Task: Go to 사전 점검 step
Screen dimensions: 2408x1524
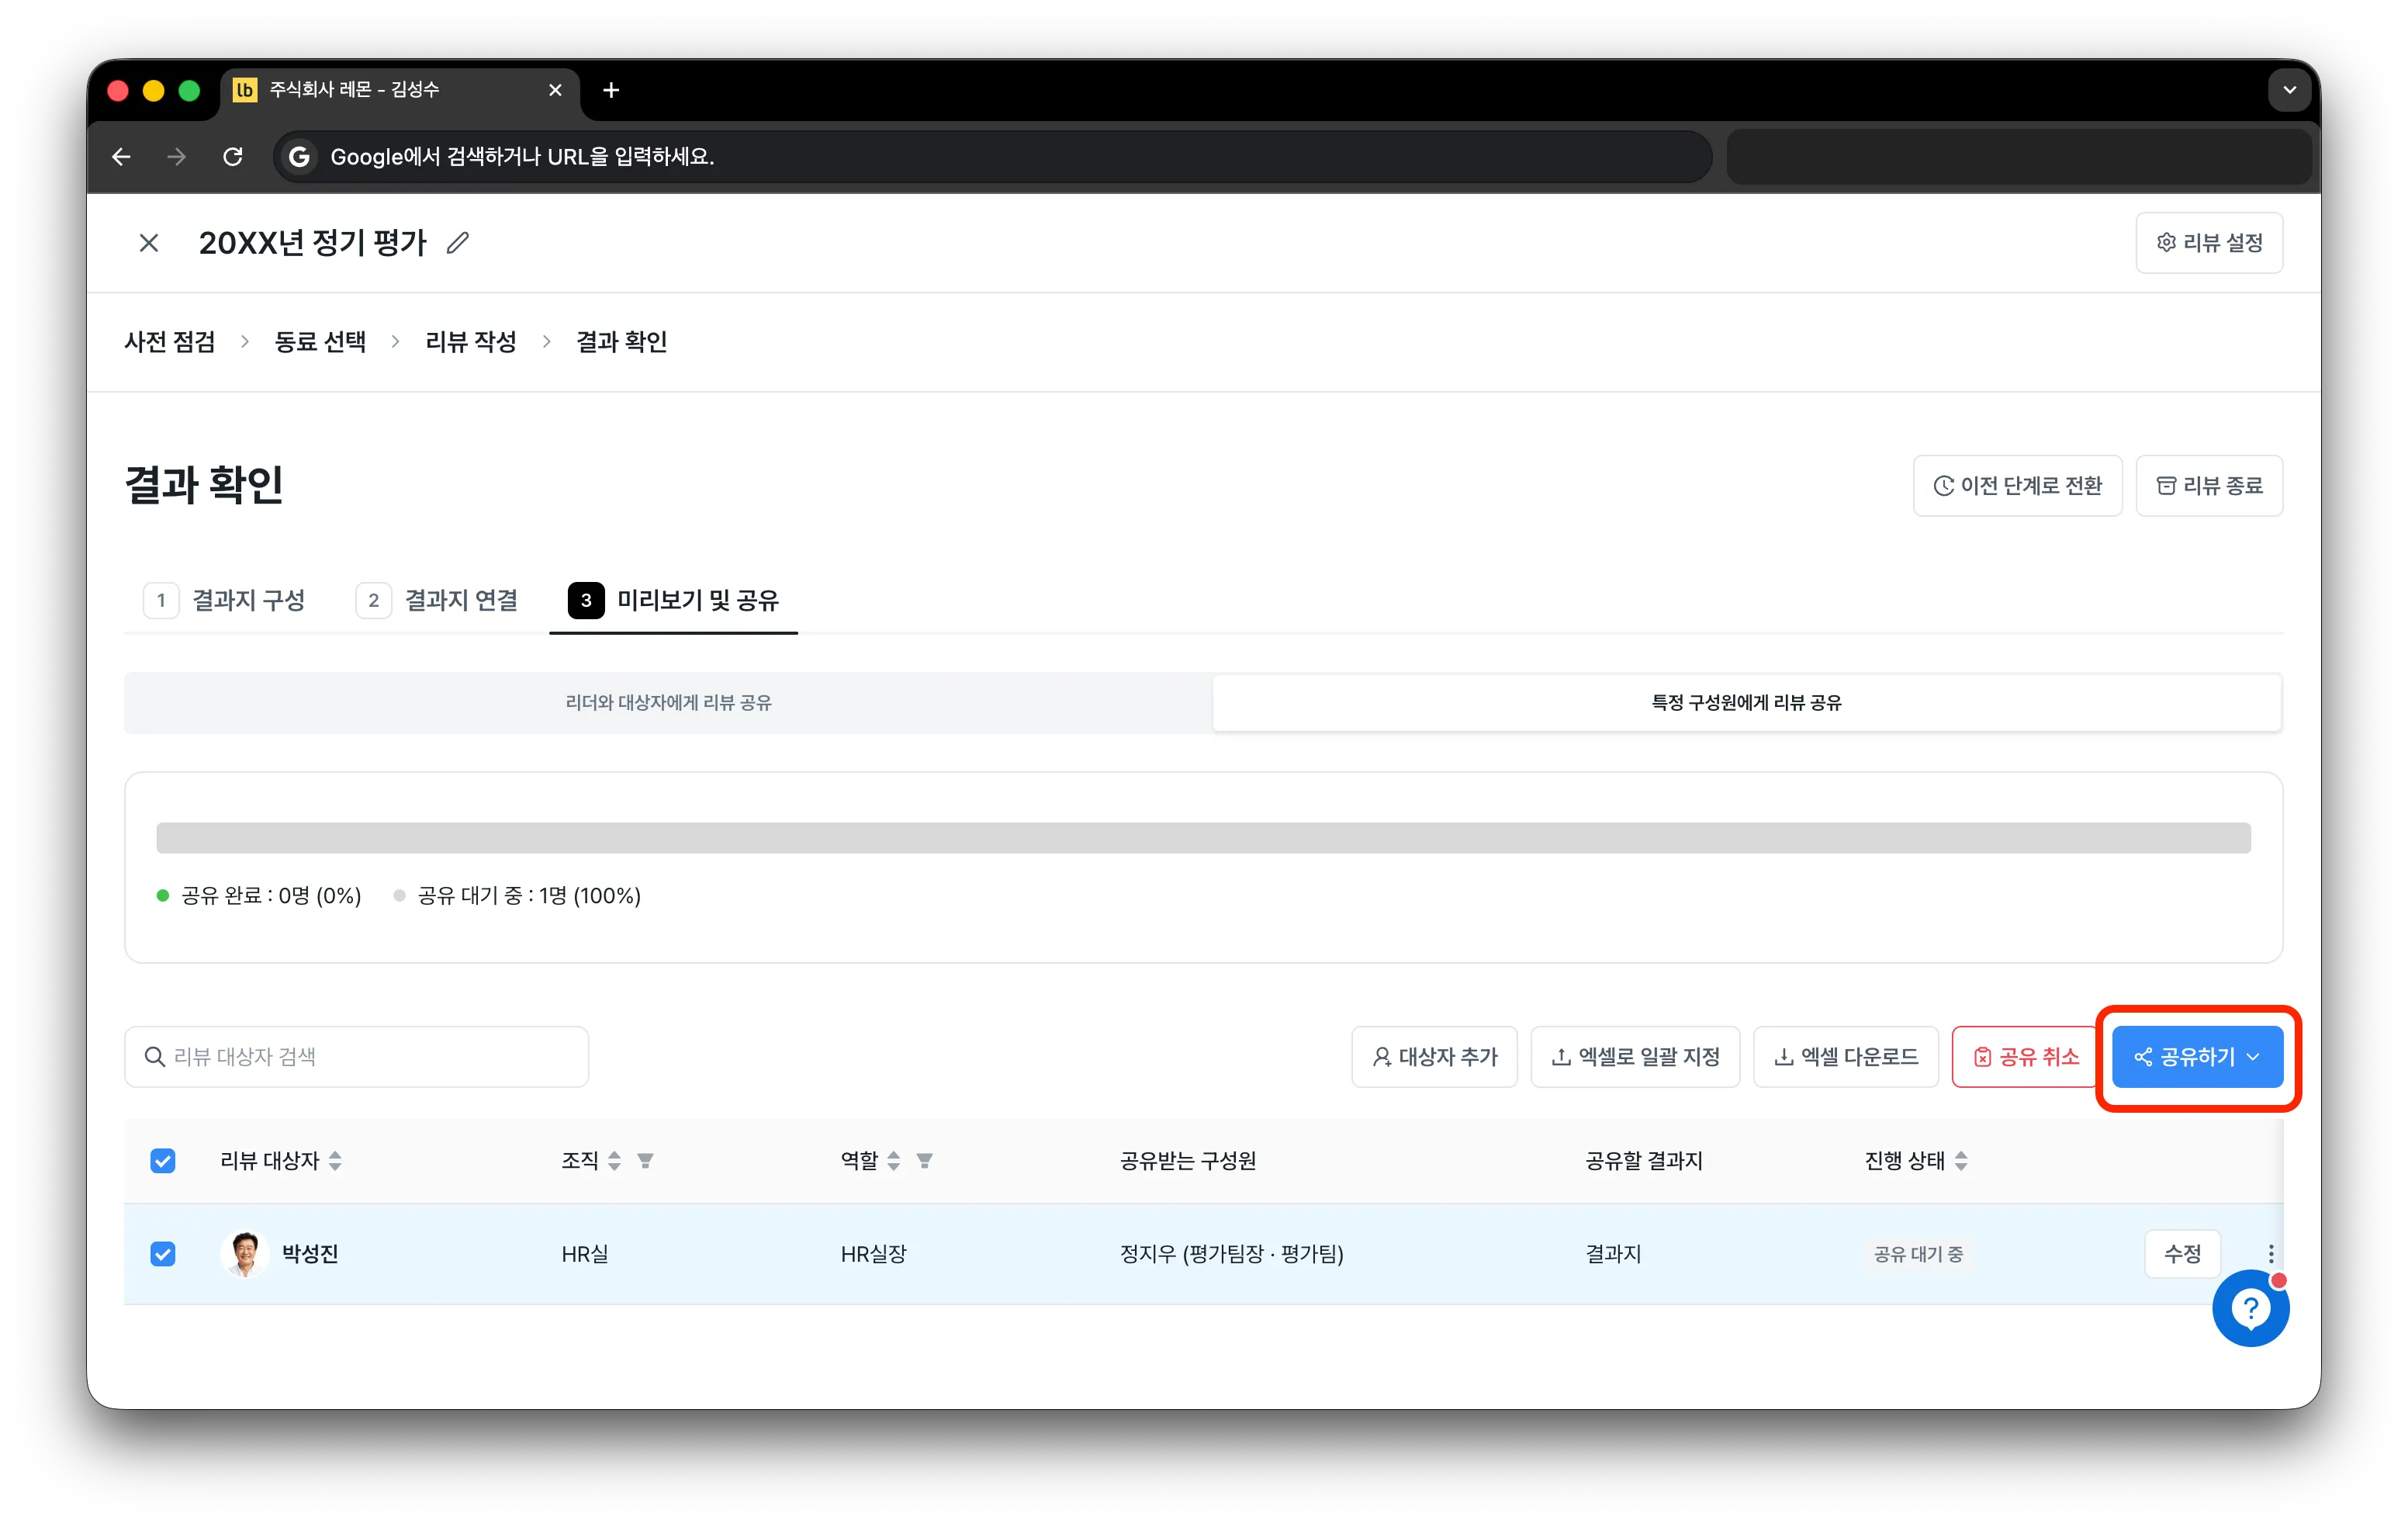Action: click(x=170, y=342)
